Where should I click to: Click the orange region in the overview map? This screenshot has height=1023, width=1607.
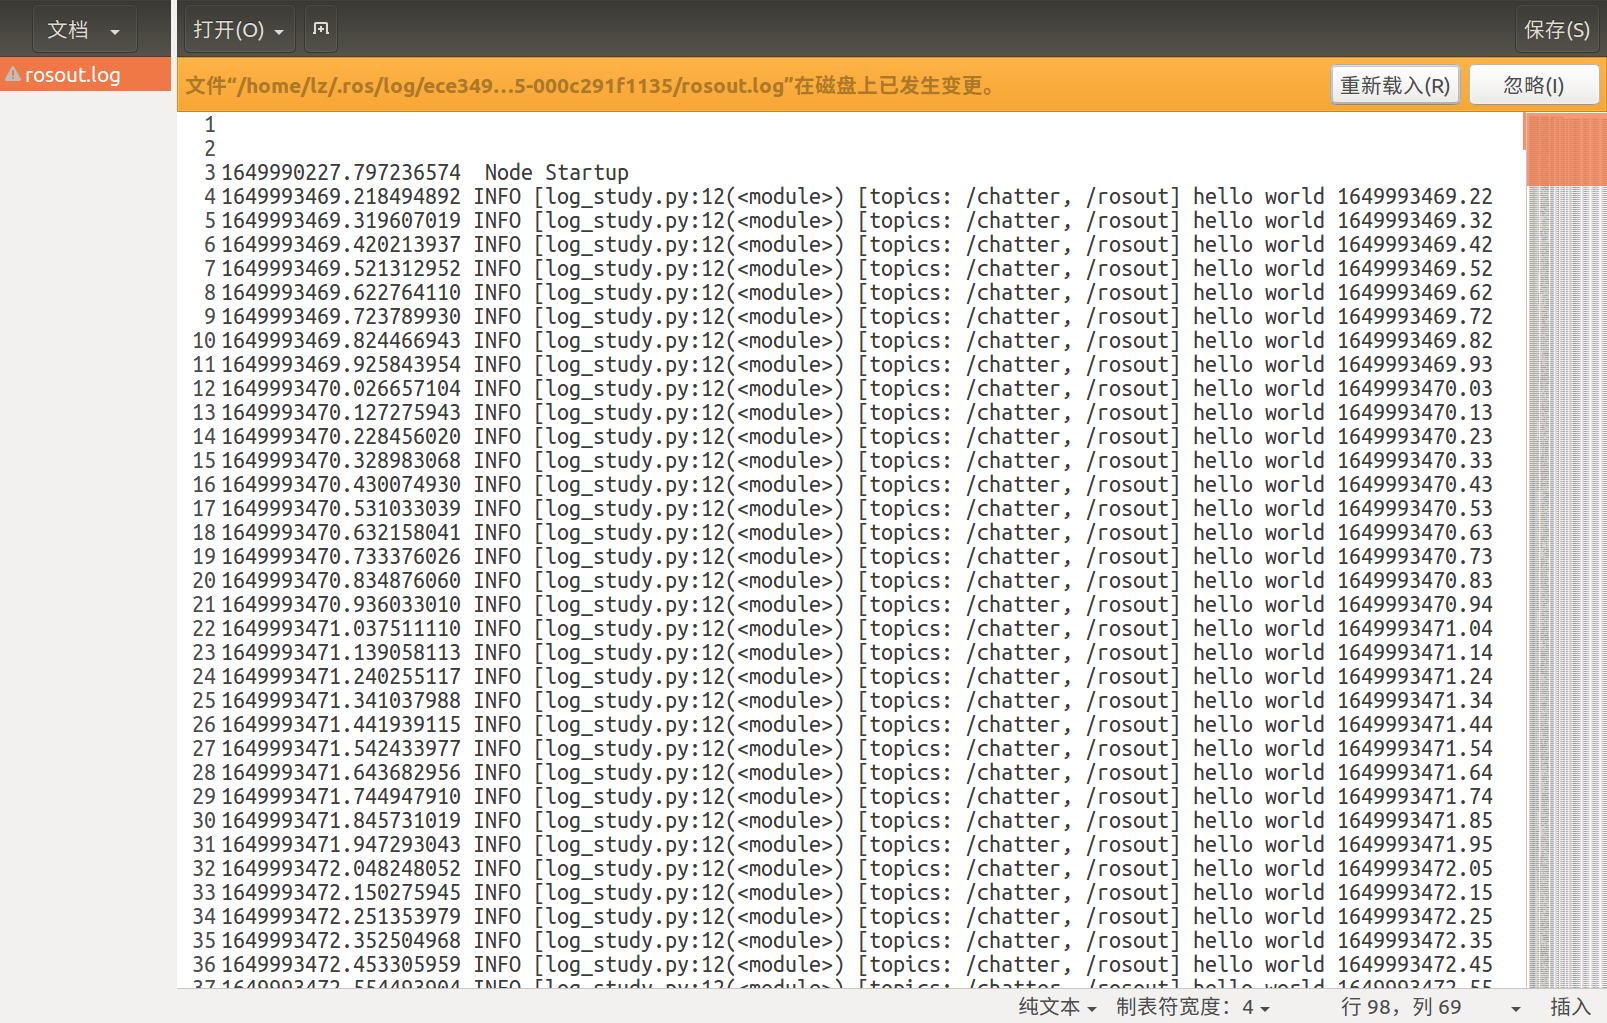tap(1565, 150)
